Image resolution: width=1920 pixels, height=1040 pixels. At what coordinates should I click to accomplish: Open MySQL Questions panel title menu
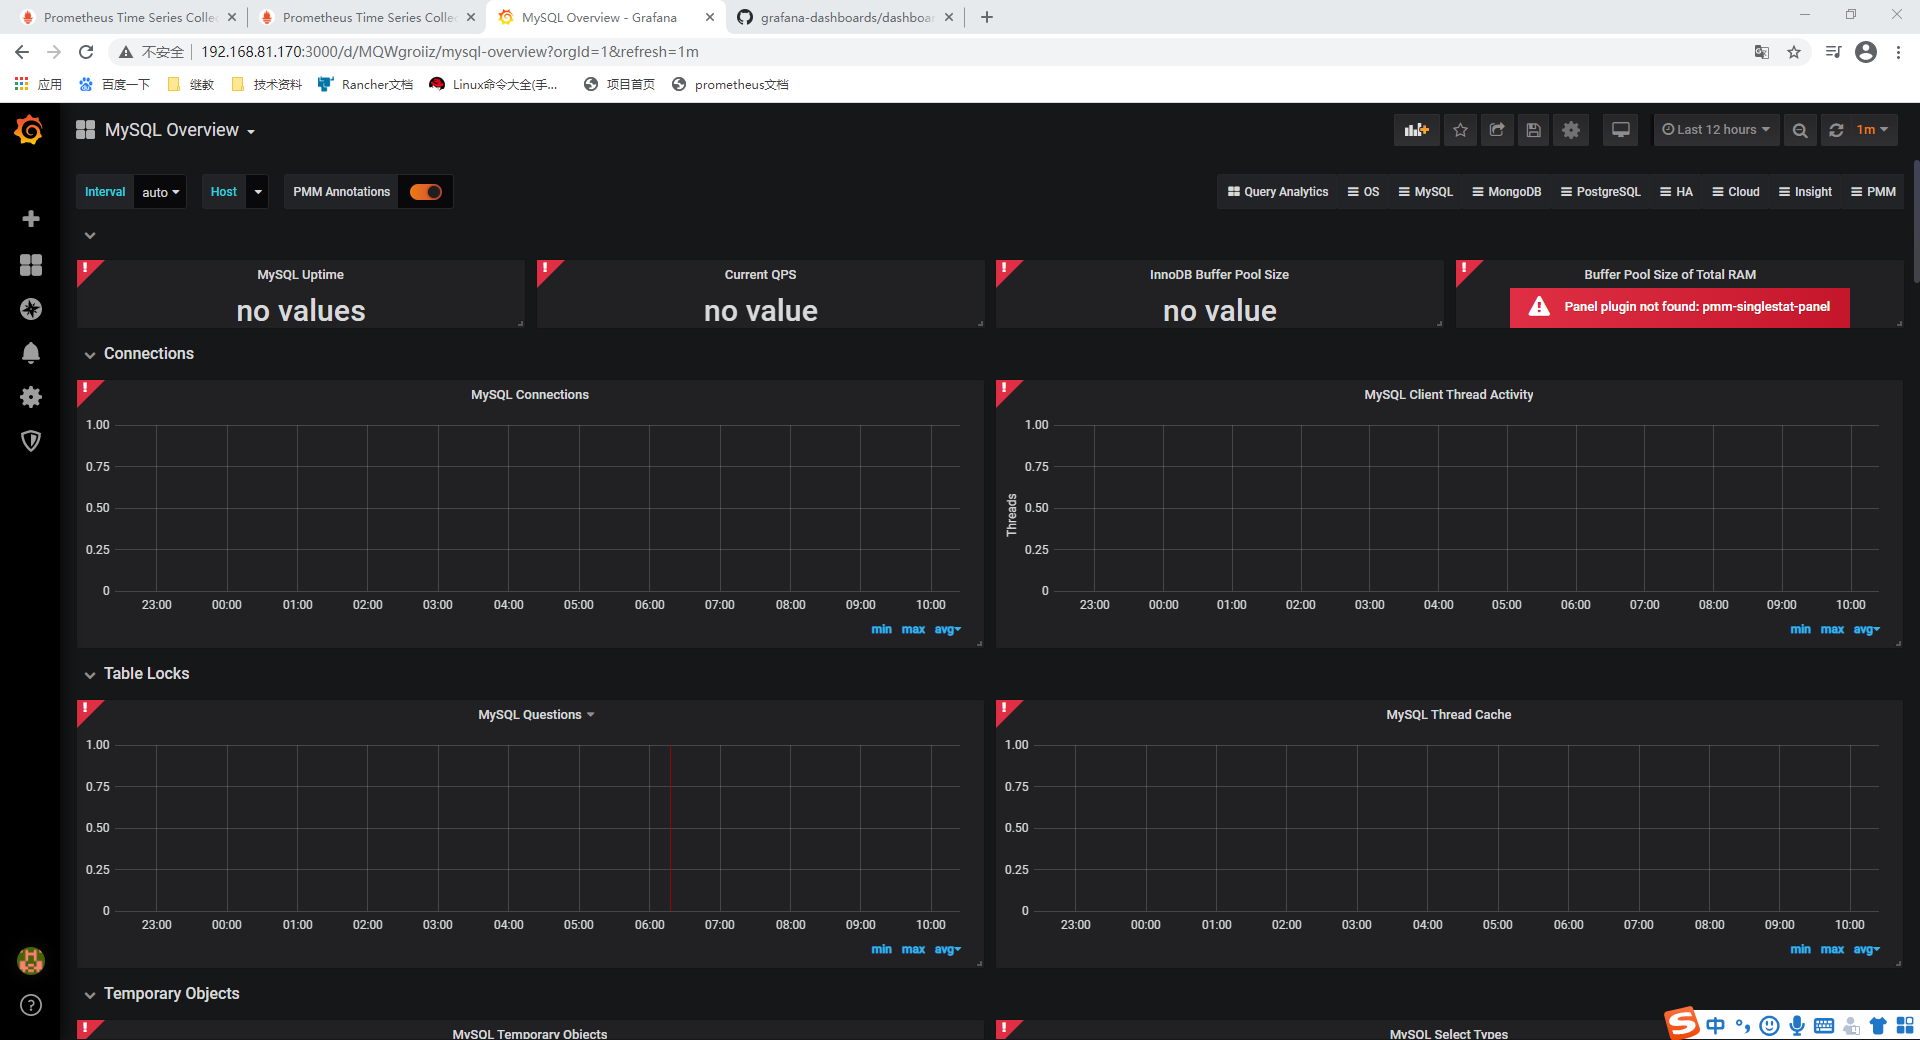click(x=535, y=715)
